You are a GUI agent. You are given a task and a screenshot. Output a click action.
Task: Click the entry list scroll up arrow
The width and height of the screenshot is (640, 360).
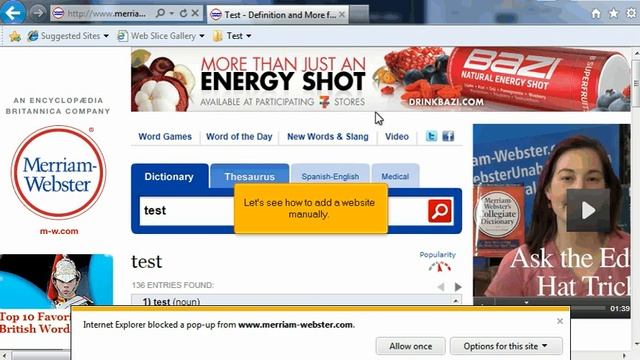(456, 301)
